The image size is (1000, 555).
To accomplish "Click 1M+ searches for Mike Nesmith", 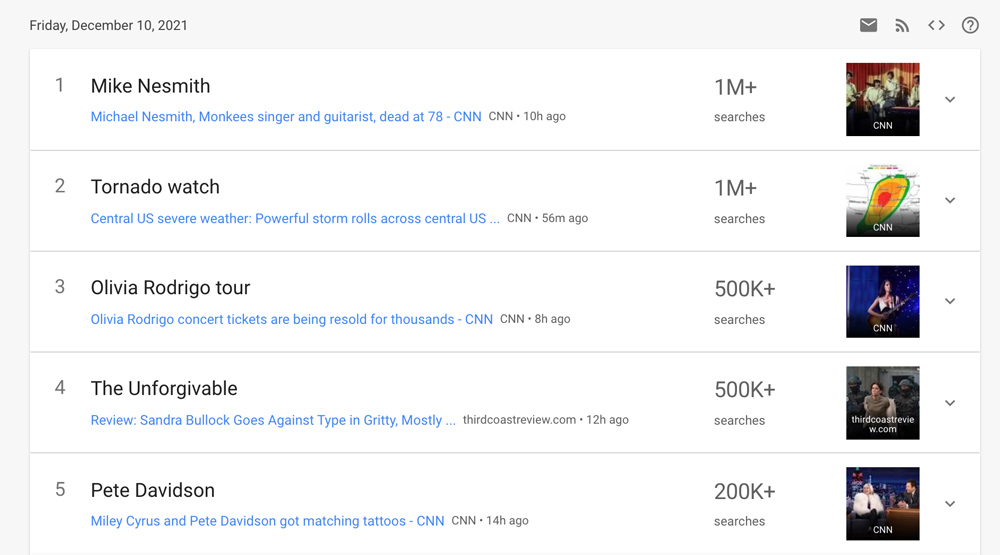I will (739, 100).
